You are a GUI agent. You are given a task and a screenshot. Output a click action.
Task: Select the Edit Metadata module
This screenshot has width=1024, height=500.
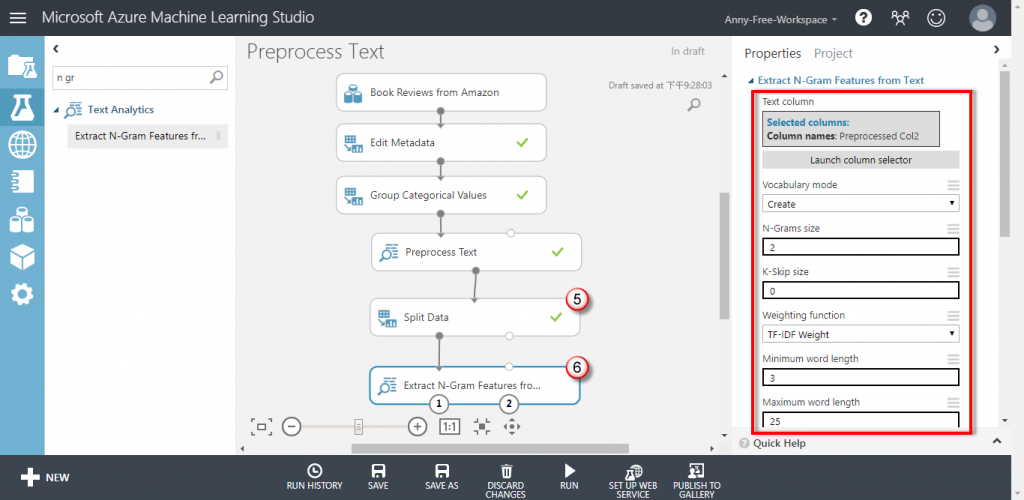441,142
